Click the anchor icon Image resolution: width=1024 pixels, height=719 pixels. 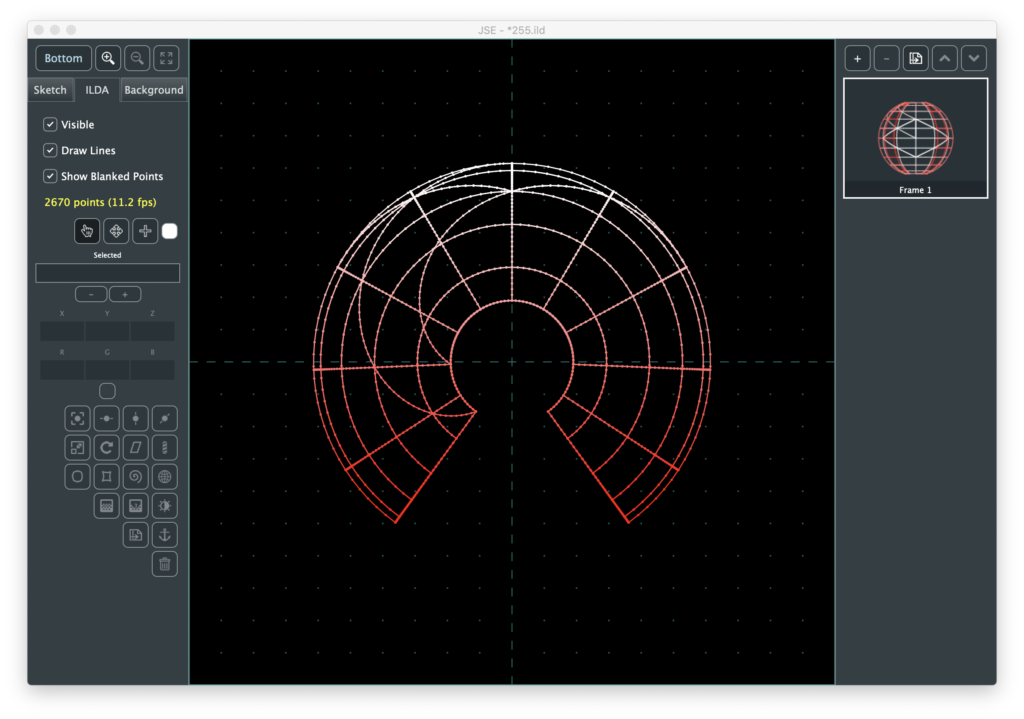[165, 534]
